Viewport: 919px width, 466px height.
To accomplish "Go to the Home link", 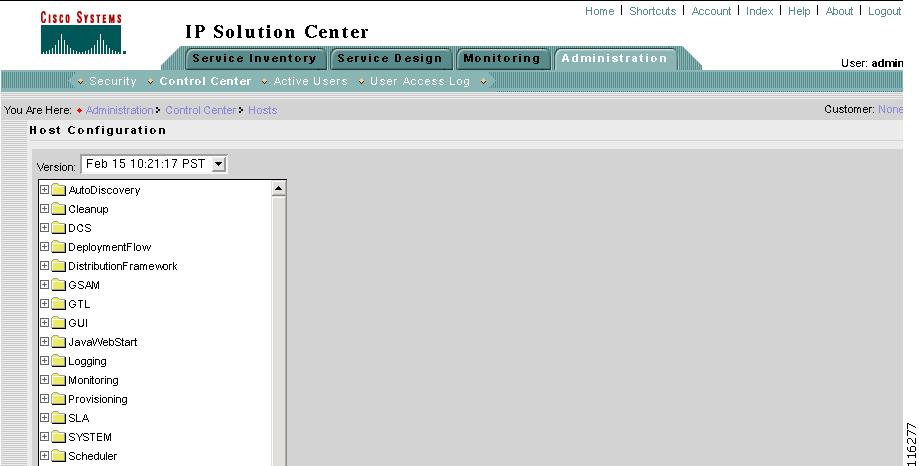I will [600, 11].
